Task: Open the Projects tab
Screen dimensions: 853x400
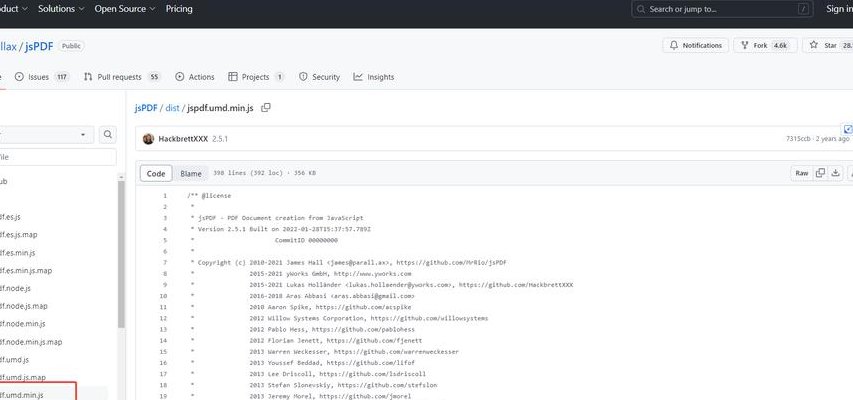Action: click(256, 77)
